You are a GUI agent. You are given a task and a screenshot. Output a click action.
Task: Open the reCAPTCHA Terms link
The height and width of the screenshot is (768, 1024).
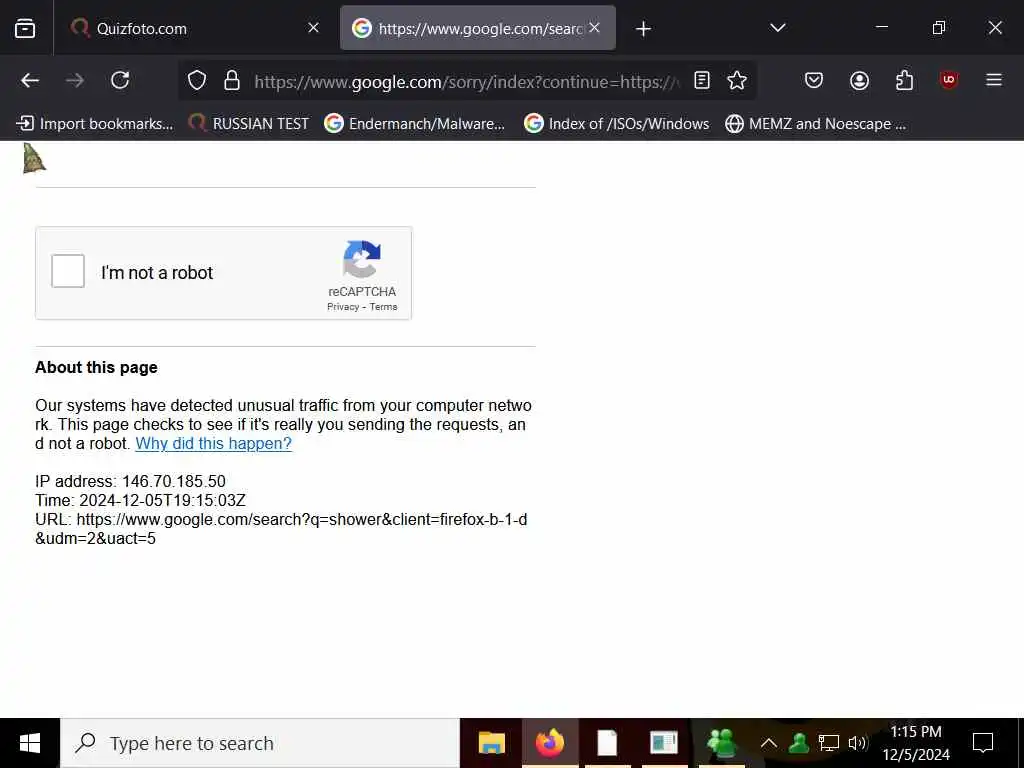[383, 307]
